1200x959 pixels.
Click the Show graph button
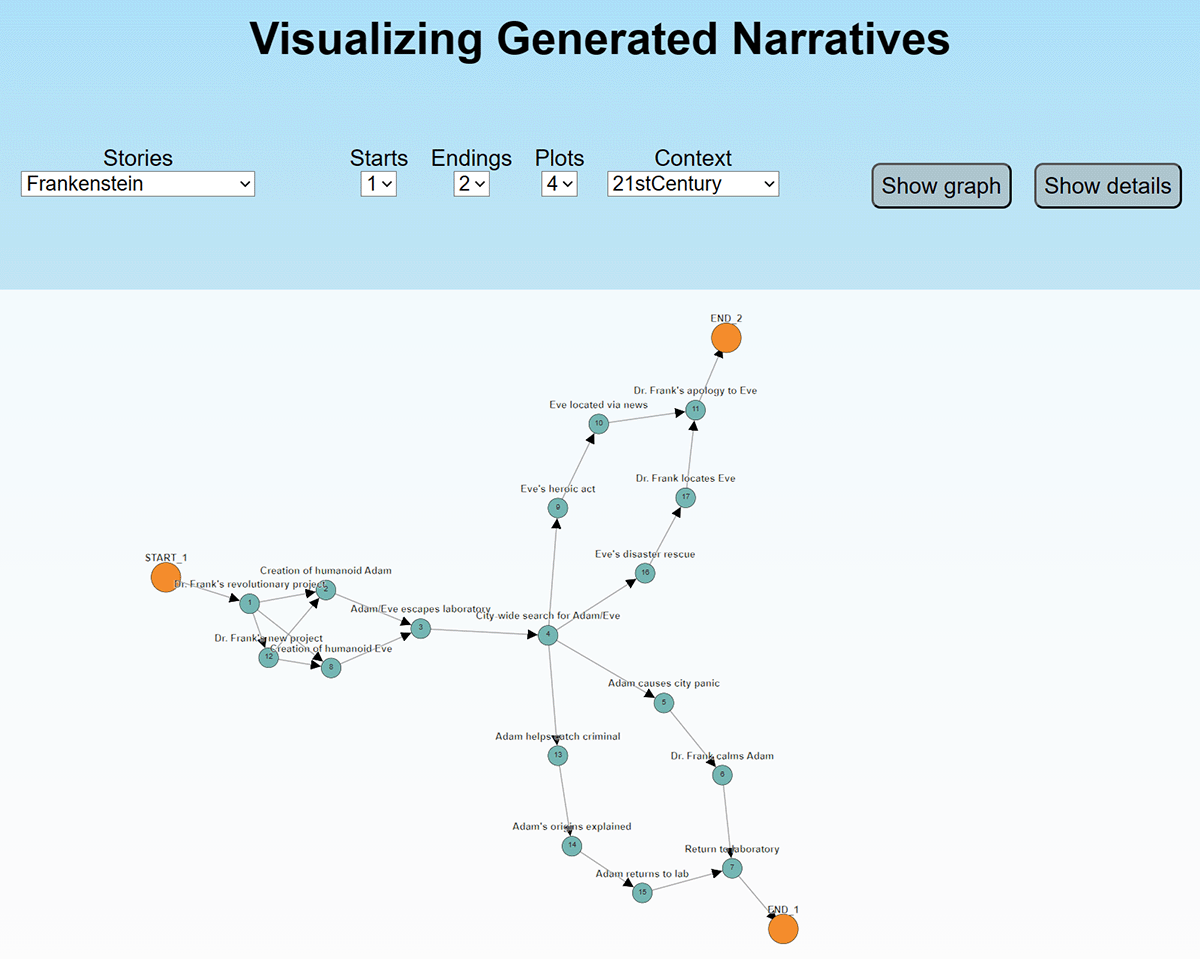click(940, 186)
